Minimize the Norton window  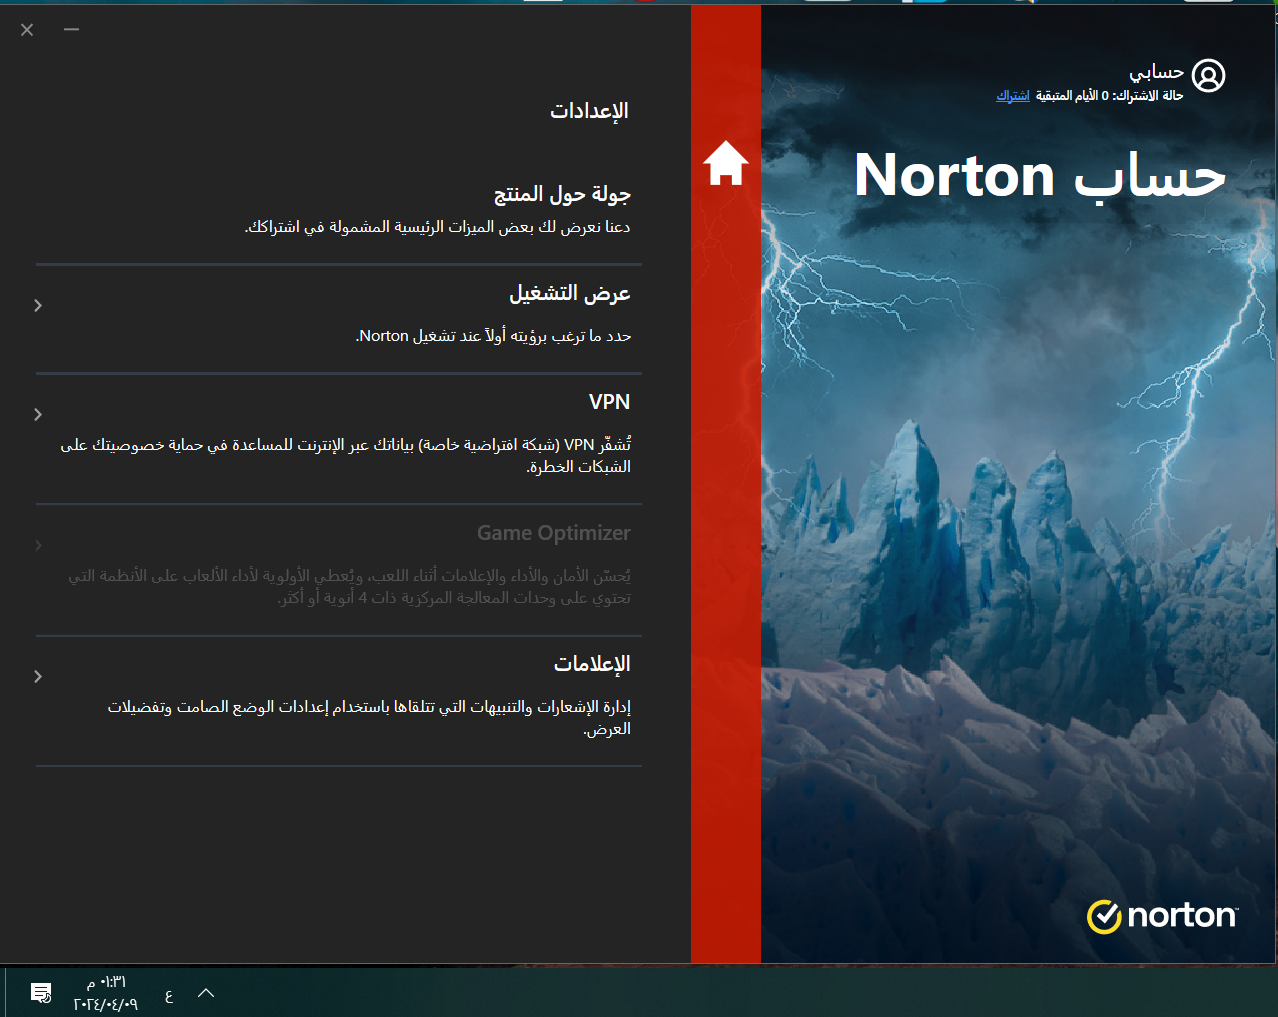pyautogui.click(x=71, y=30)
